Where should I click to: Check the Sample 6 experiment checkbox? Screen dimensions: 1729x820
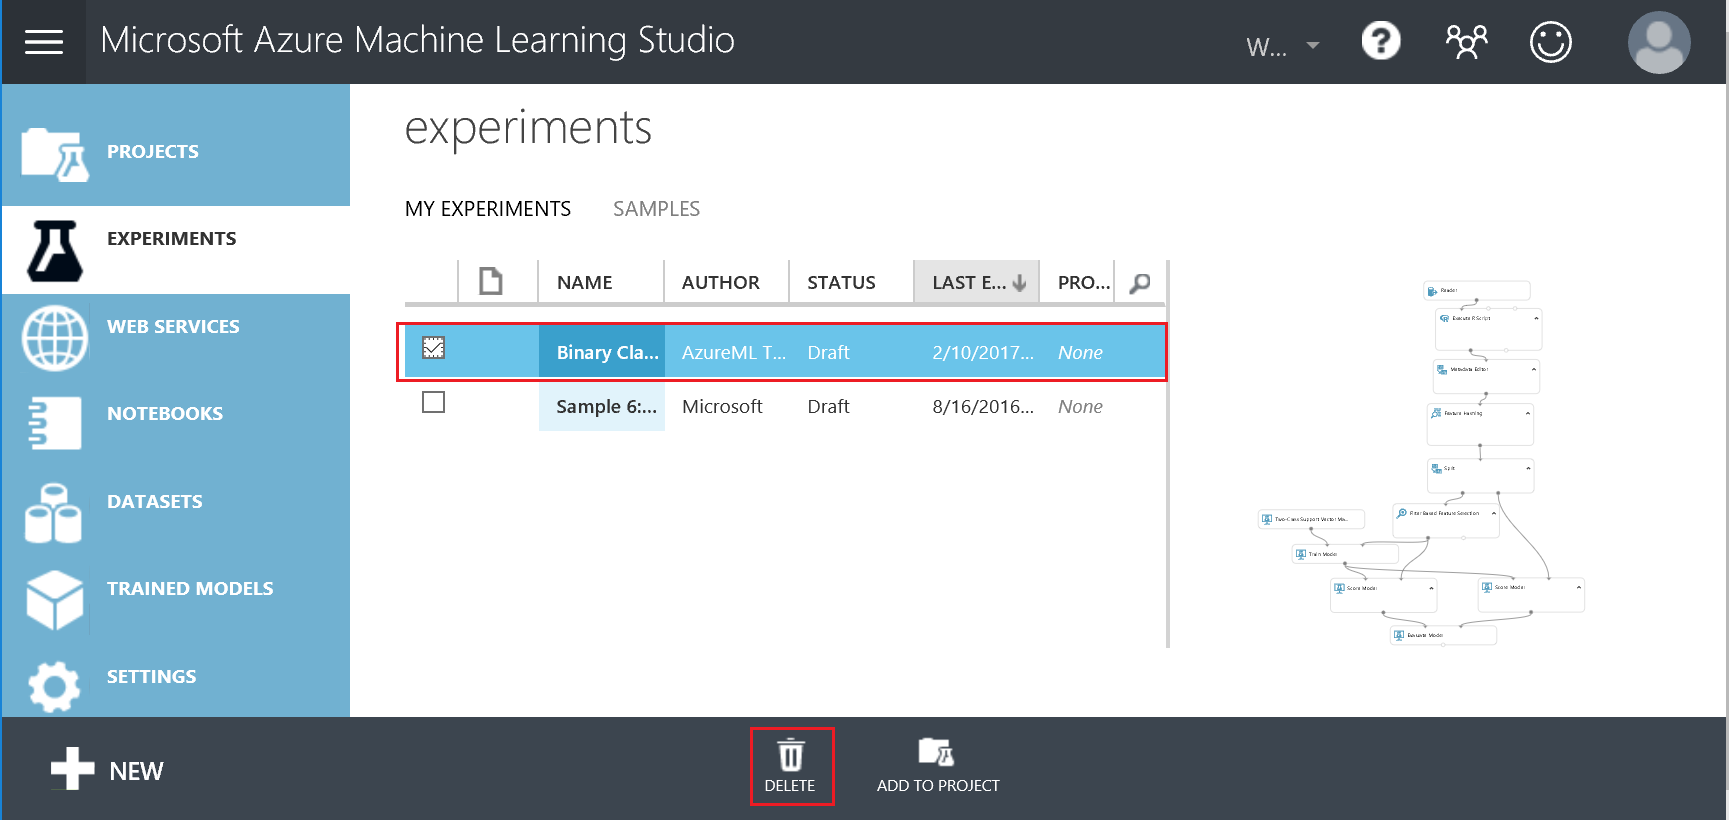pos(433,402)
